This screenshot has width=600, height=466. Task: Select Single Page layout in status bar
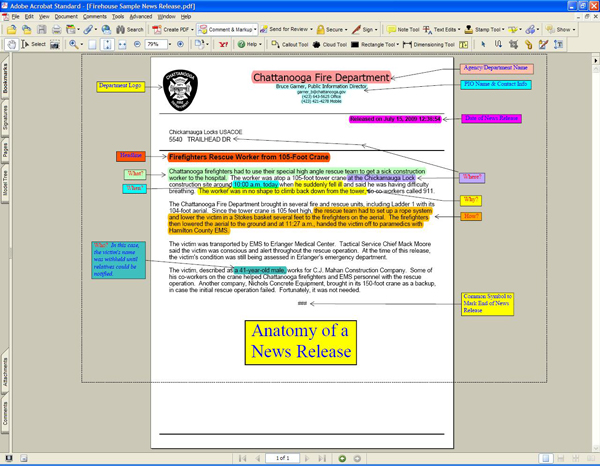[546, 458]
